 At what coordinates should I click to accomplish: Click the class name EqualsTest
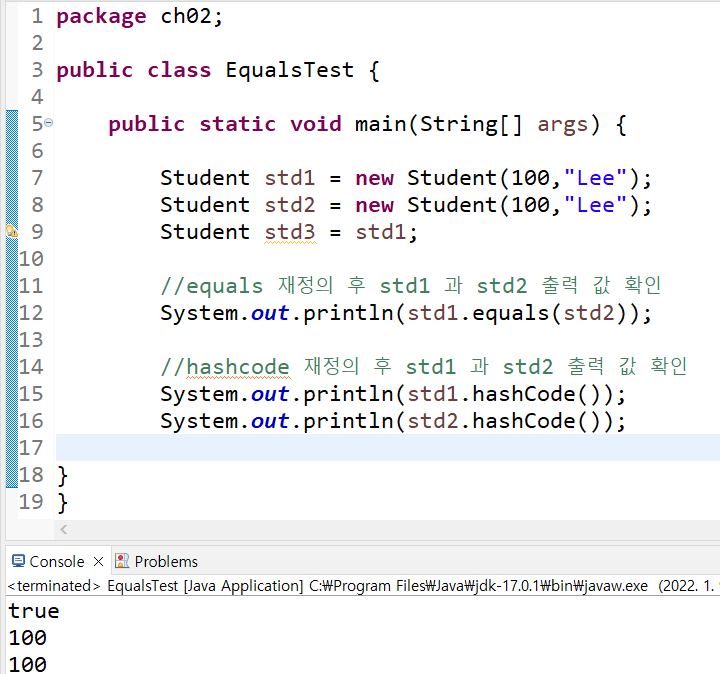290,70
